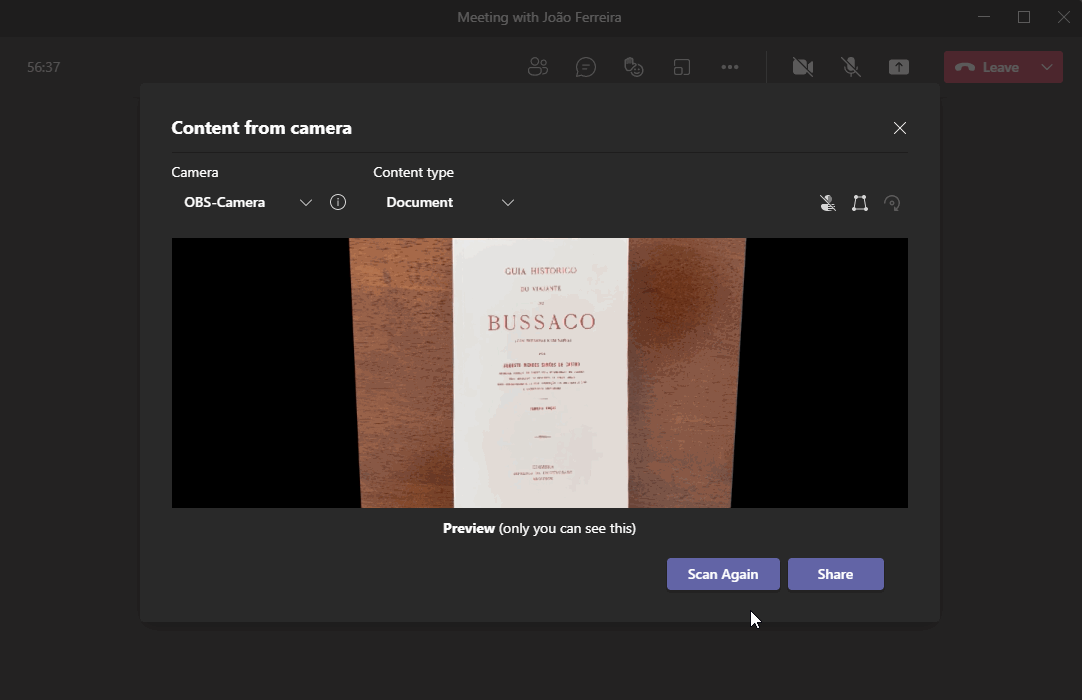Open the Content type dropdown

point(508,202)
